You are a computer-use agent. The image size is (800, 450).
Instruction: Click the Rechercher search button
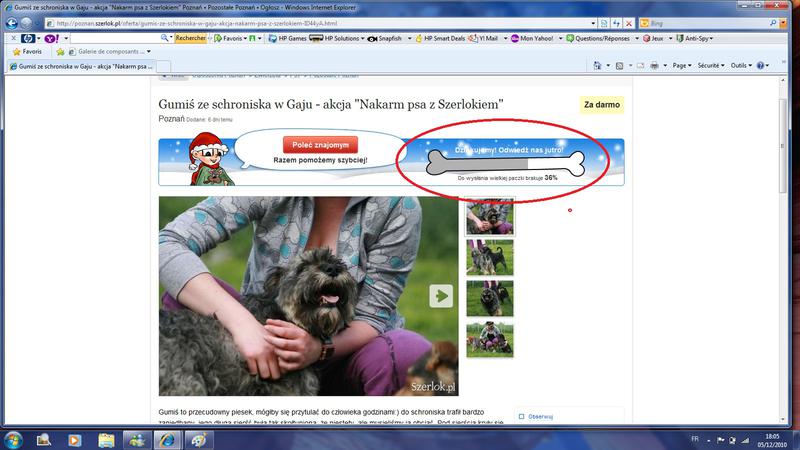[x=191, y=38]
